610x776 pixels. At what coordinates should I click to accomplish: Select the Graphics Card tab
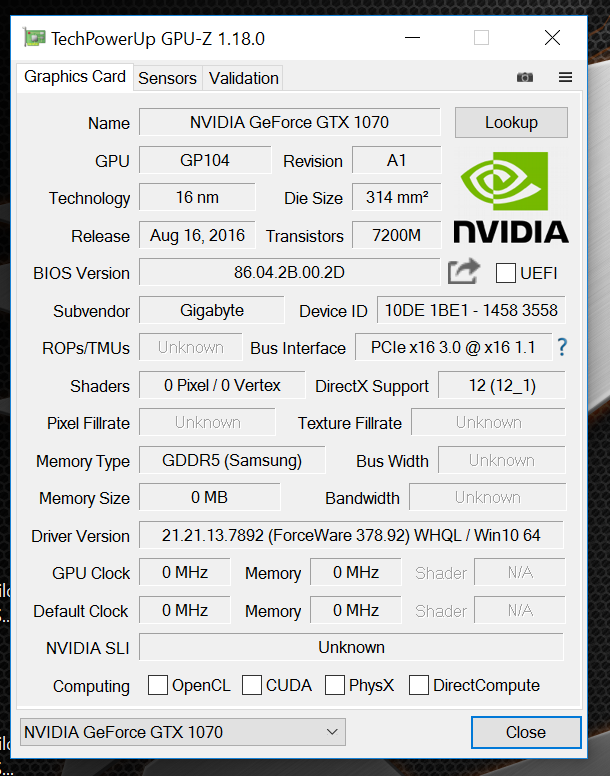point(75,77)
